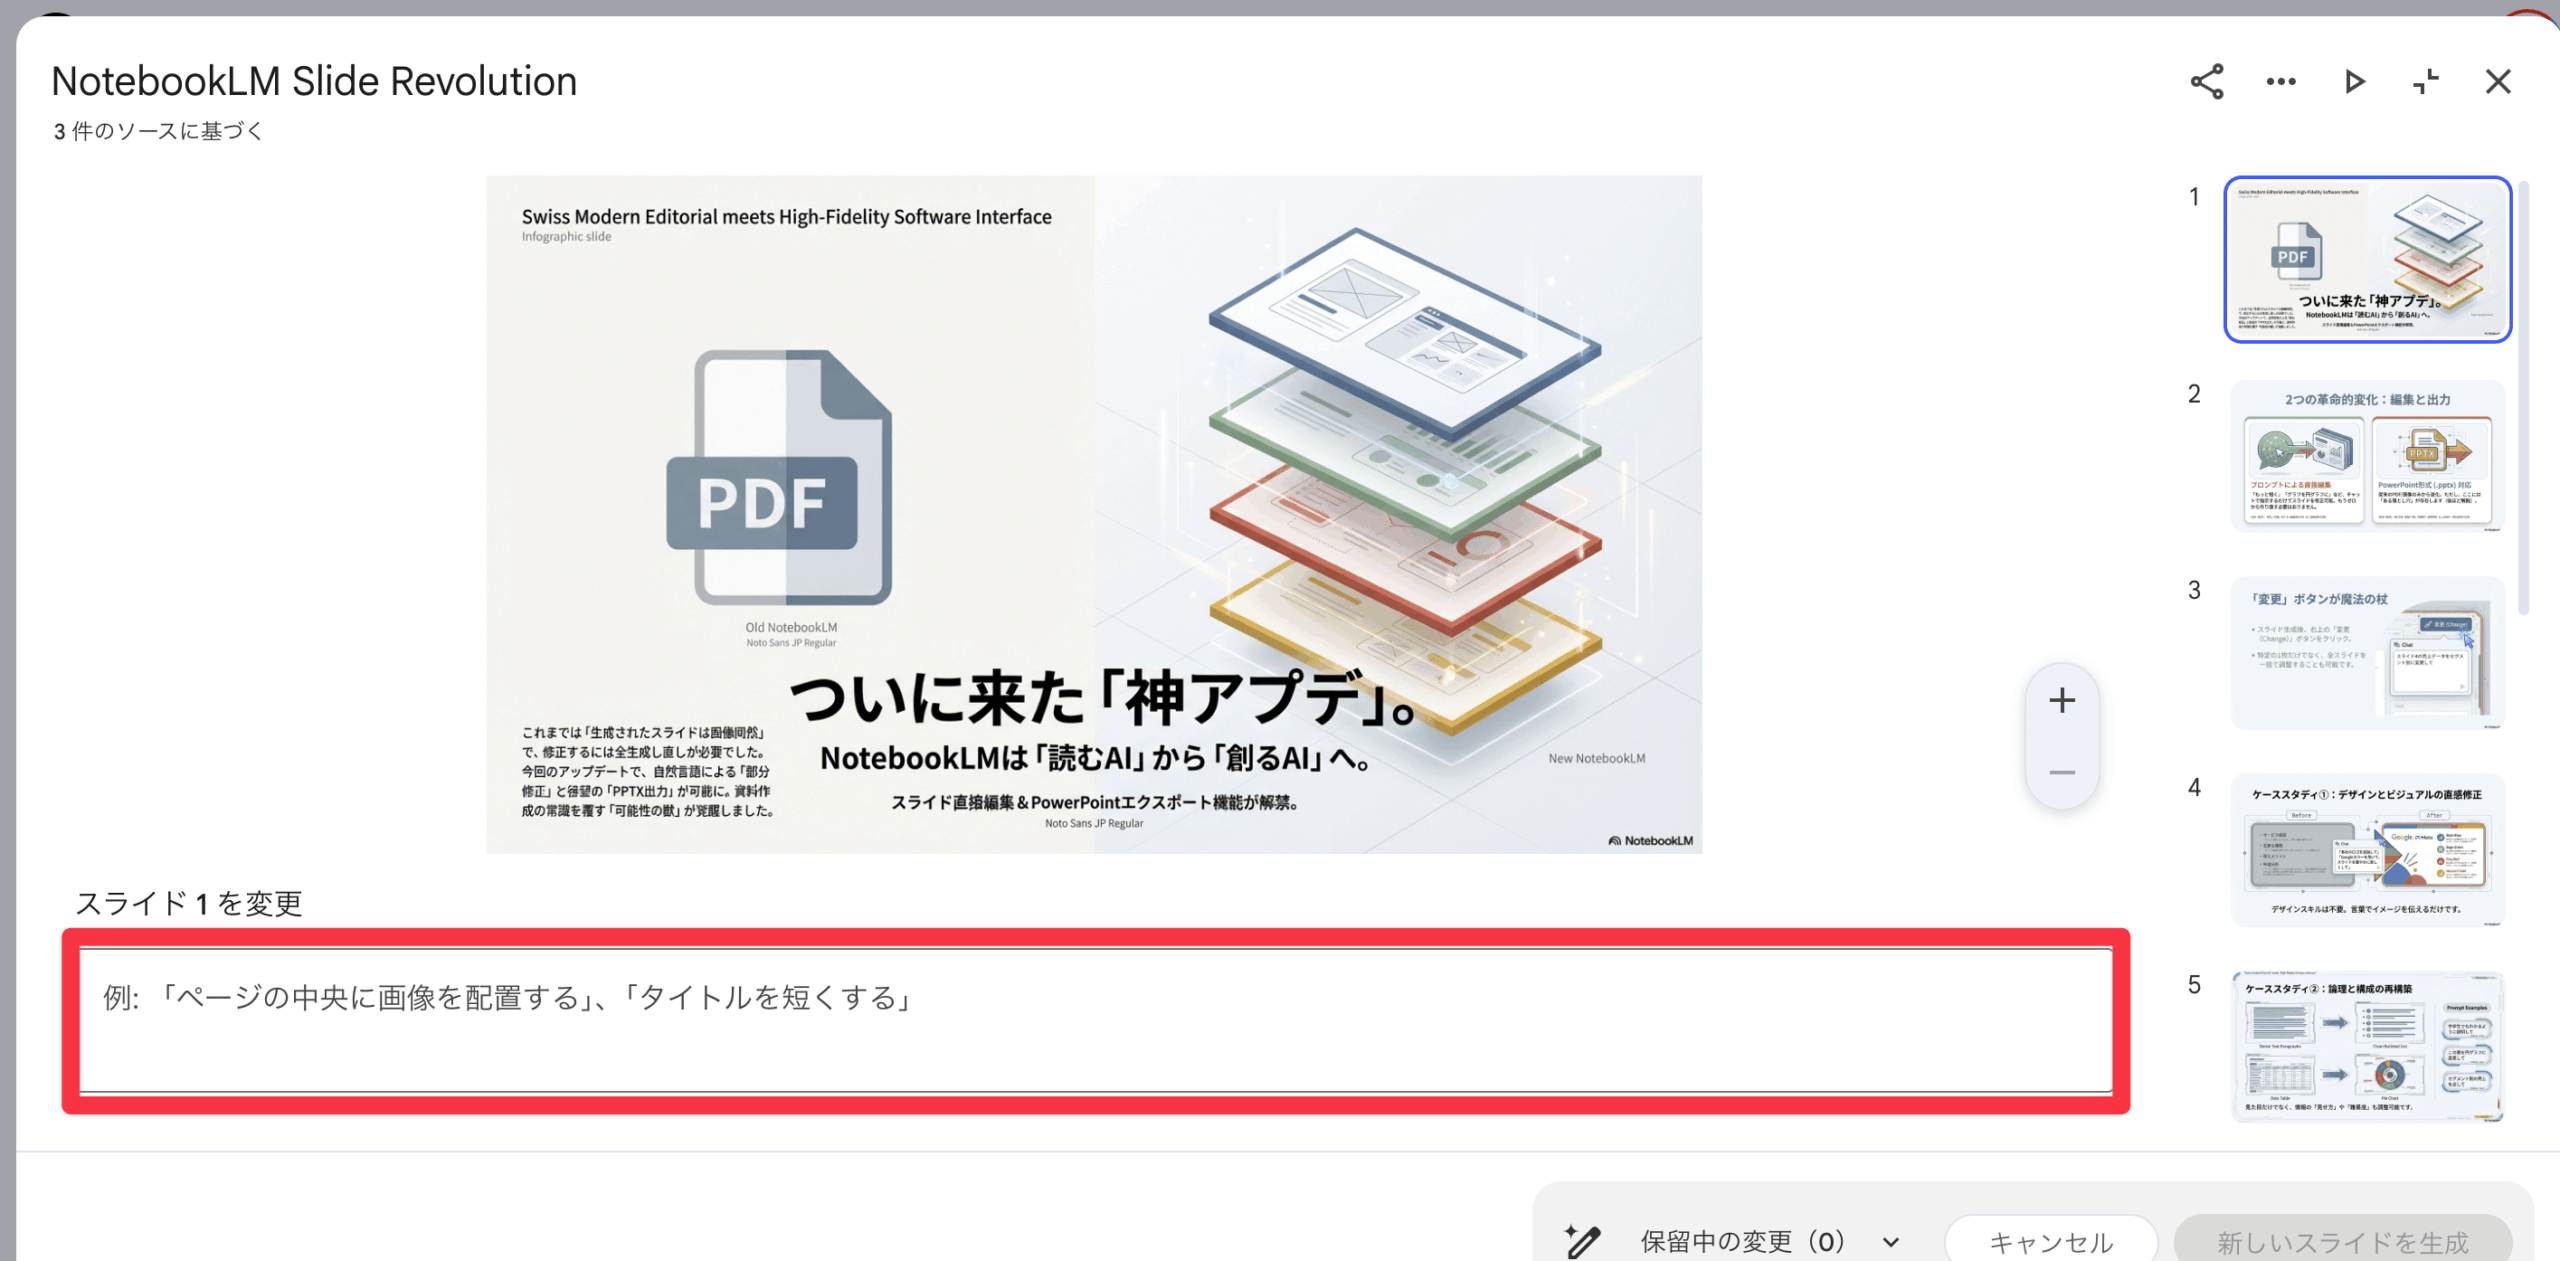This screenshot has height=1261, width=2560.
Task: Click the 保留中の変更 (0) label
Action: pos(1742,1242)
